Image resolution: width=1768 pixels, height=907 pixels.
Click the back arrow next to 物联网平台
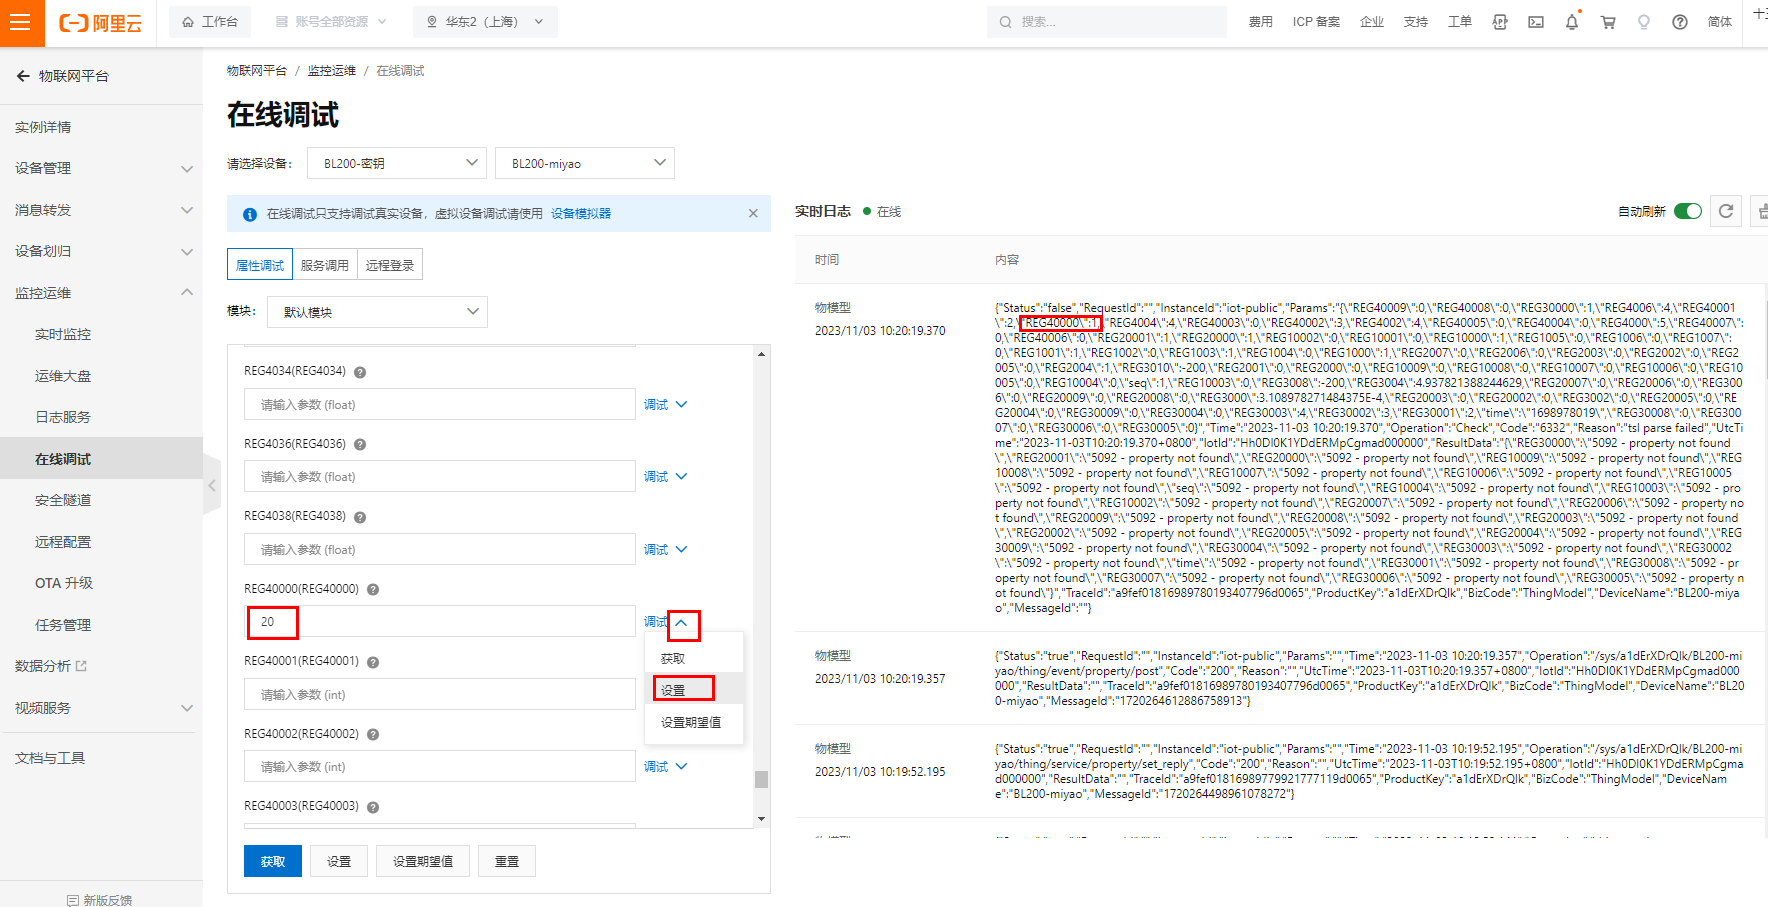[23, 76]
